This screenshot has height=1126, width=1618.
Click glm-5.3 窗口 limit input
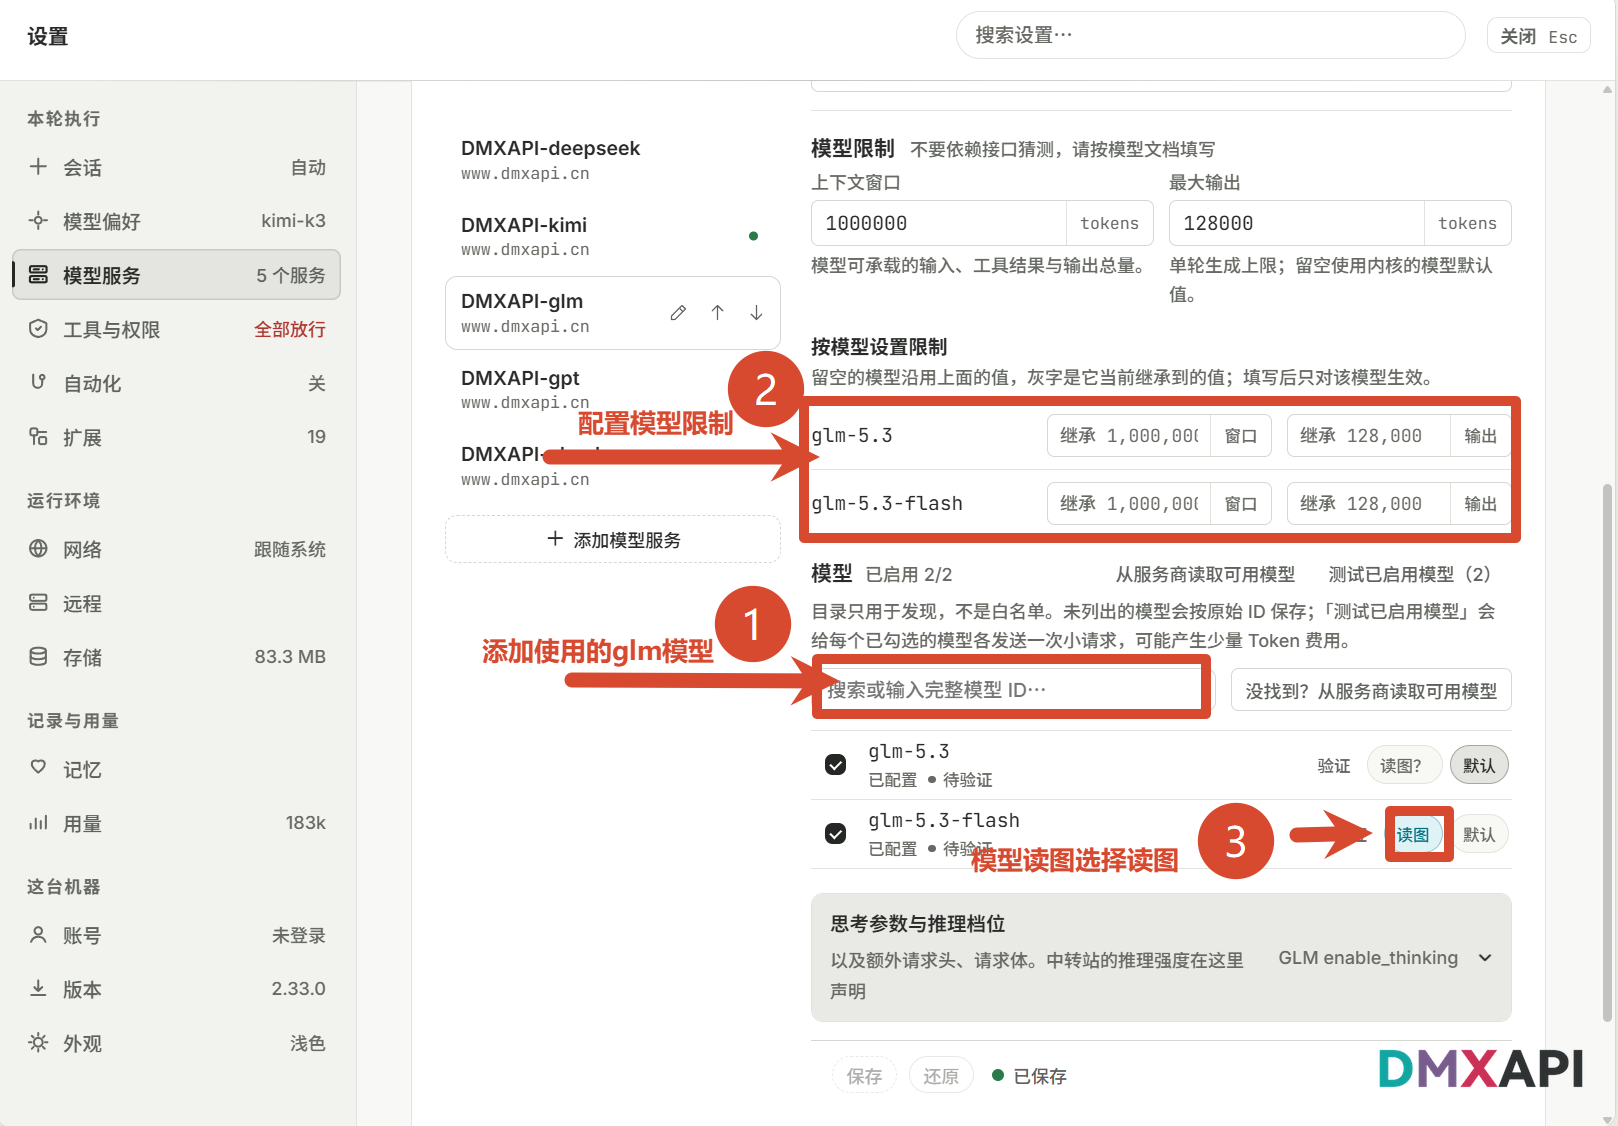click(x=1129, y=436)
